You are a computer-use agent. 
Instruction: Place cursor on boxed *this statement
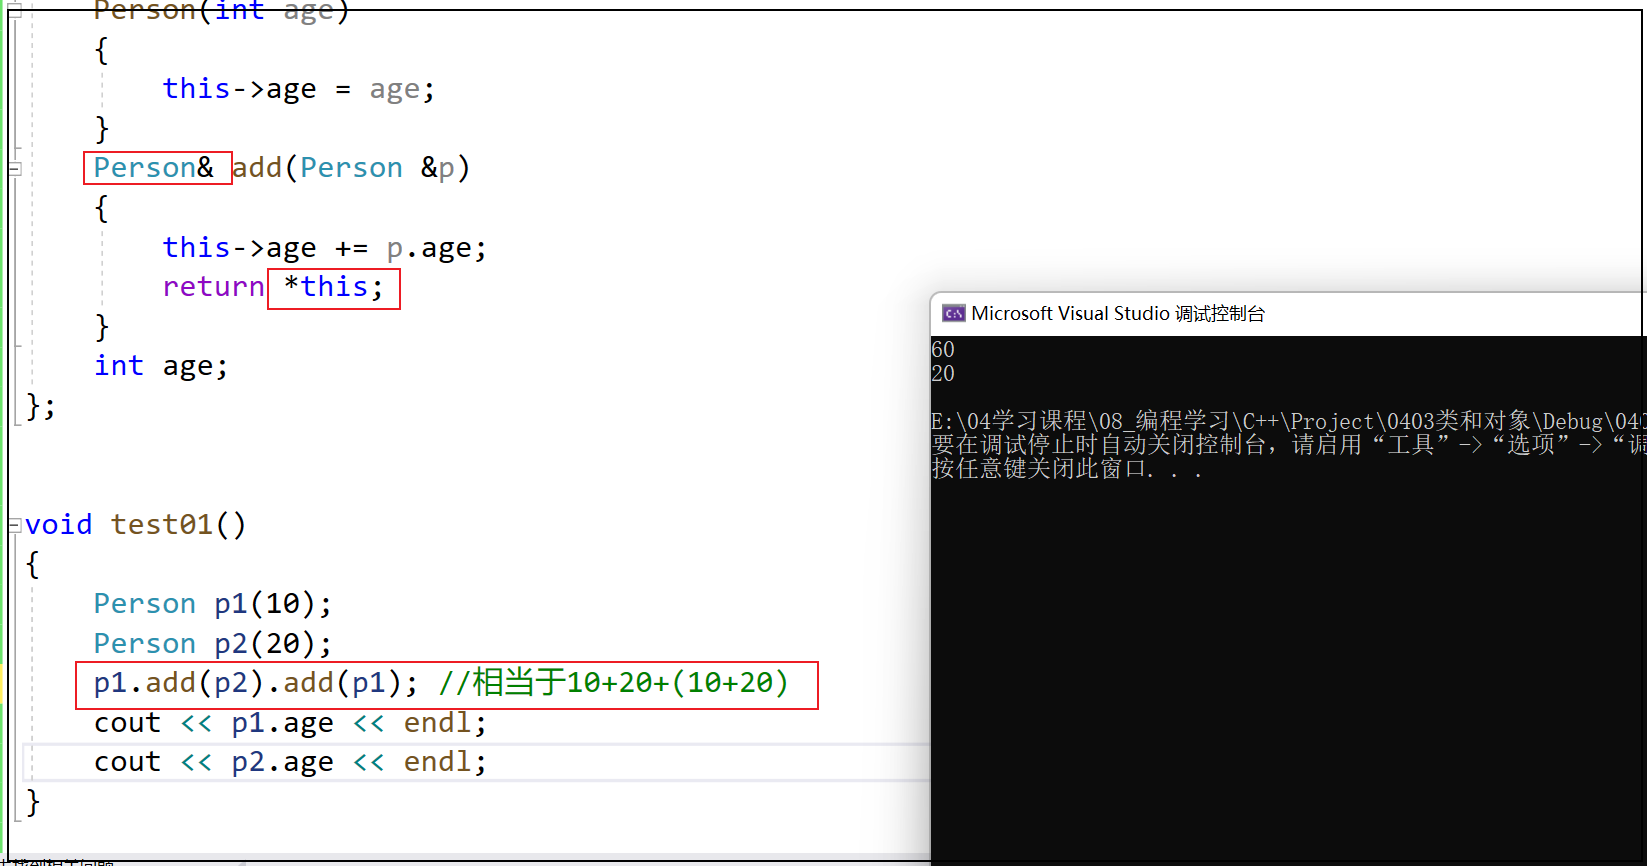pos(334,288)
